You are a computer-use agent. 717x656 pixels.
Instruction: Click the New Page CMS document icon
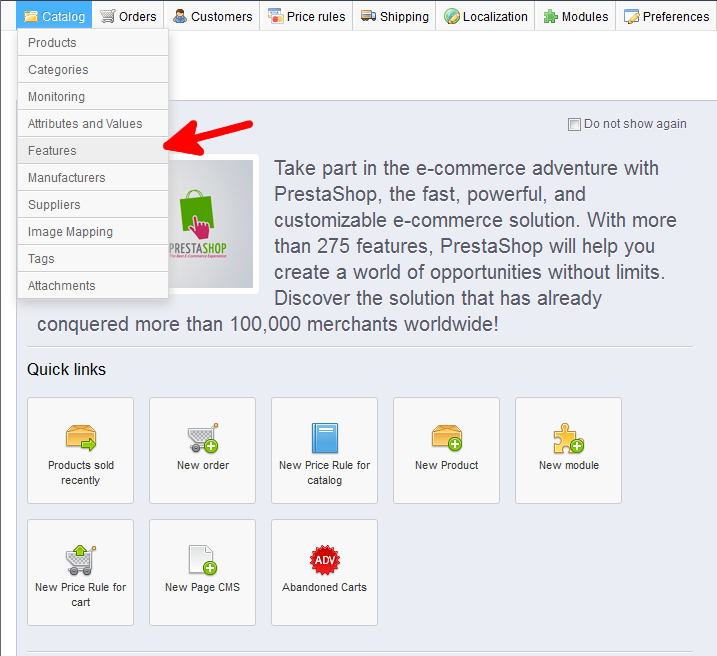pos(203,560)
